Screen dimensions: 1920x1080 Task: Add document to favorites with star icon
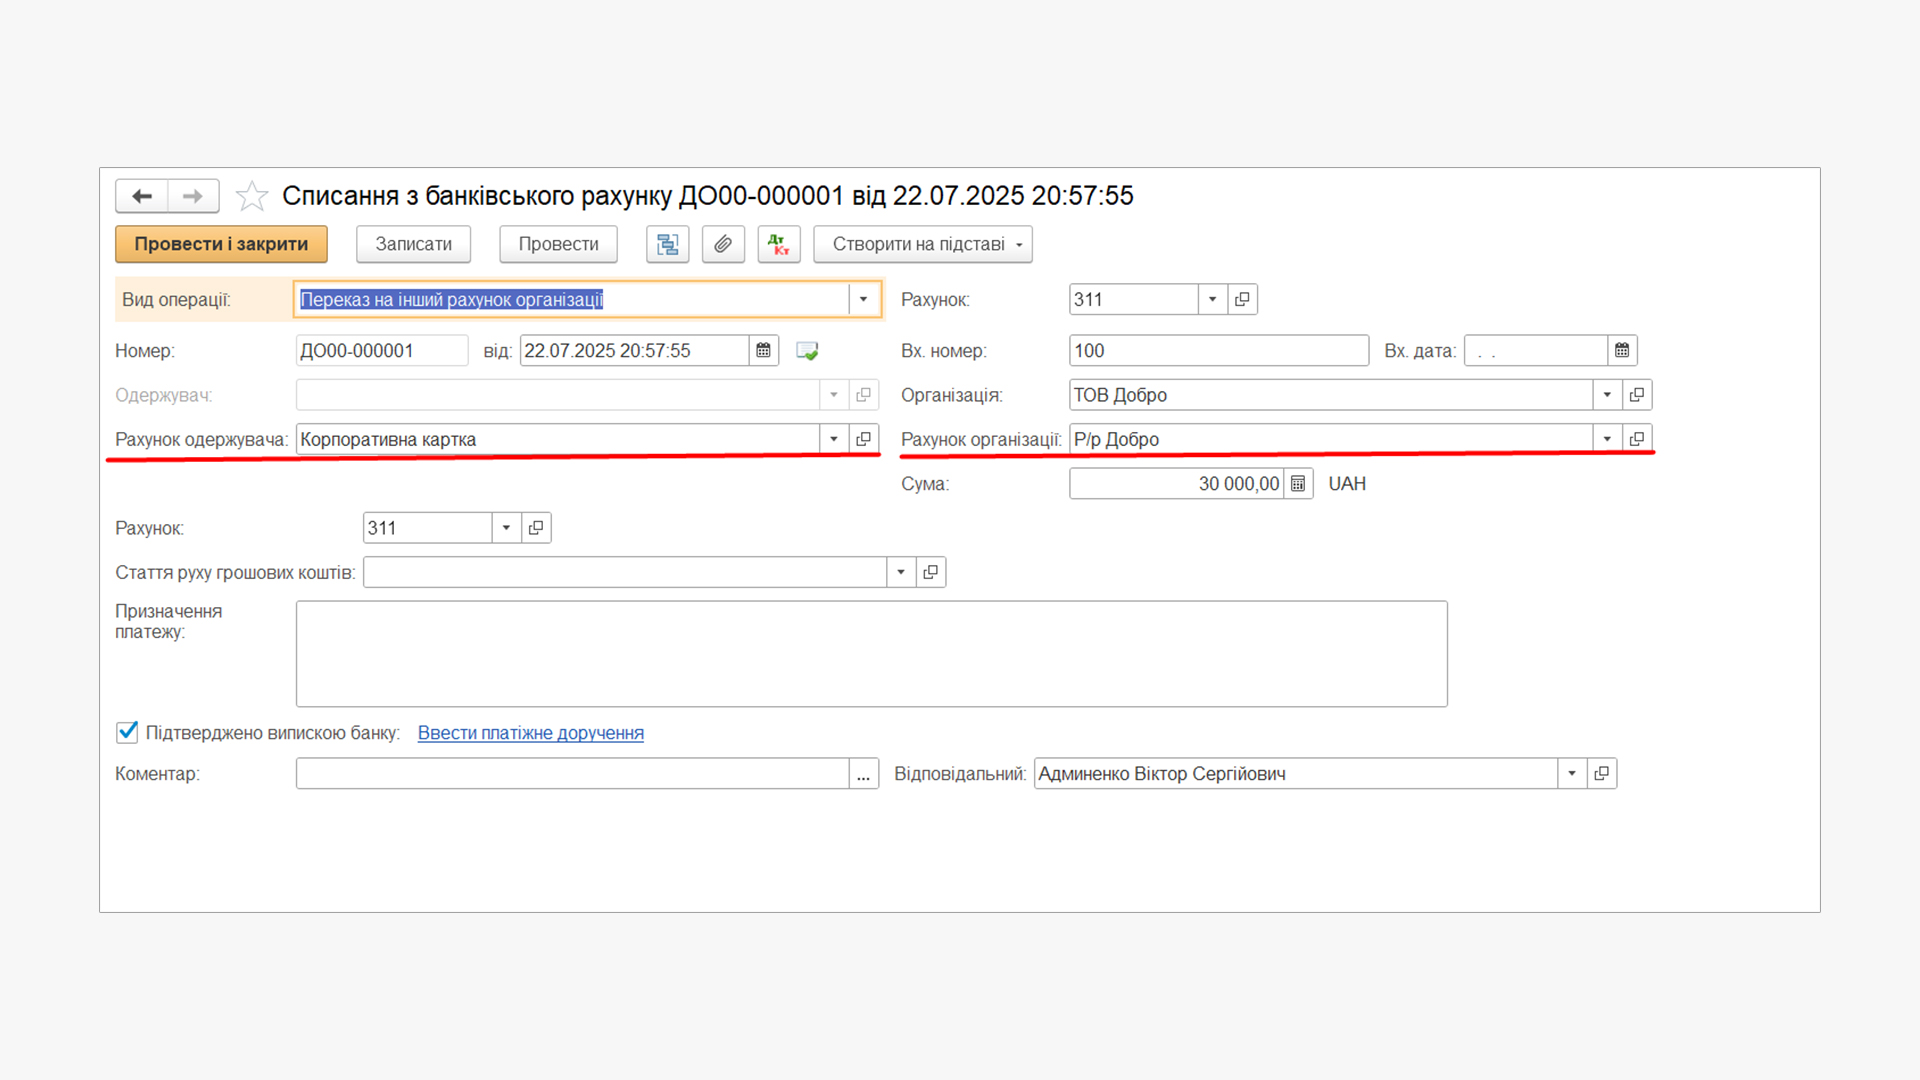click(252, 196)
